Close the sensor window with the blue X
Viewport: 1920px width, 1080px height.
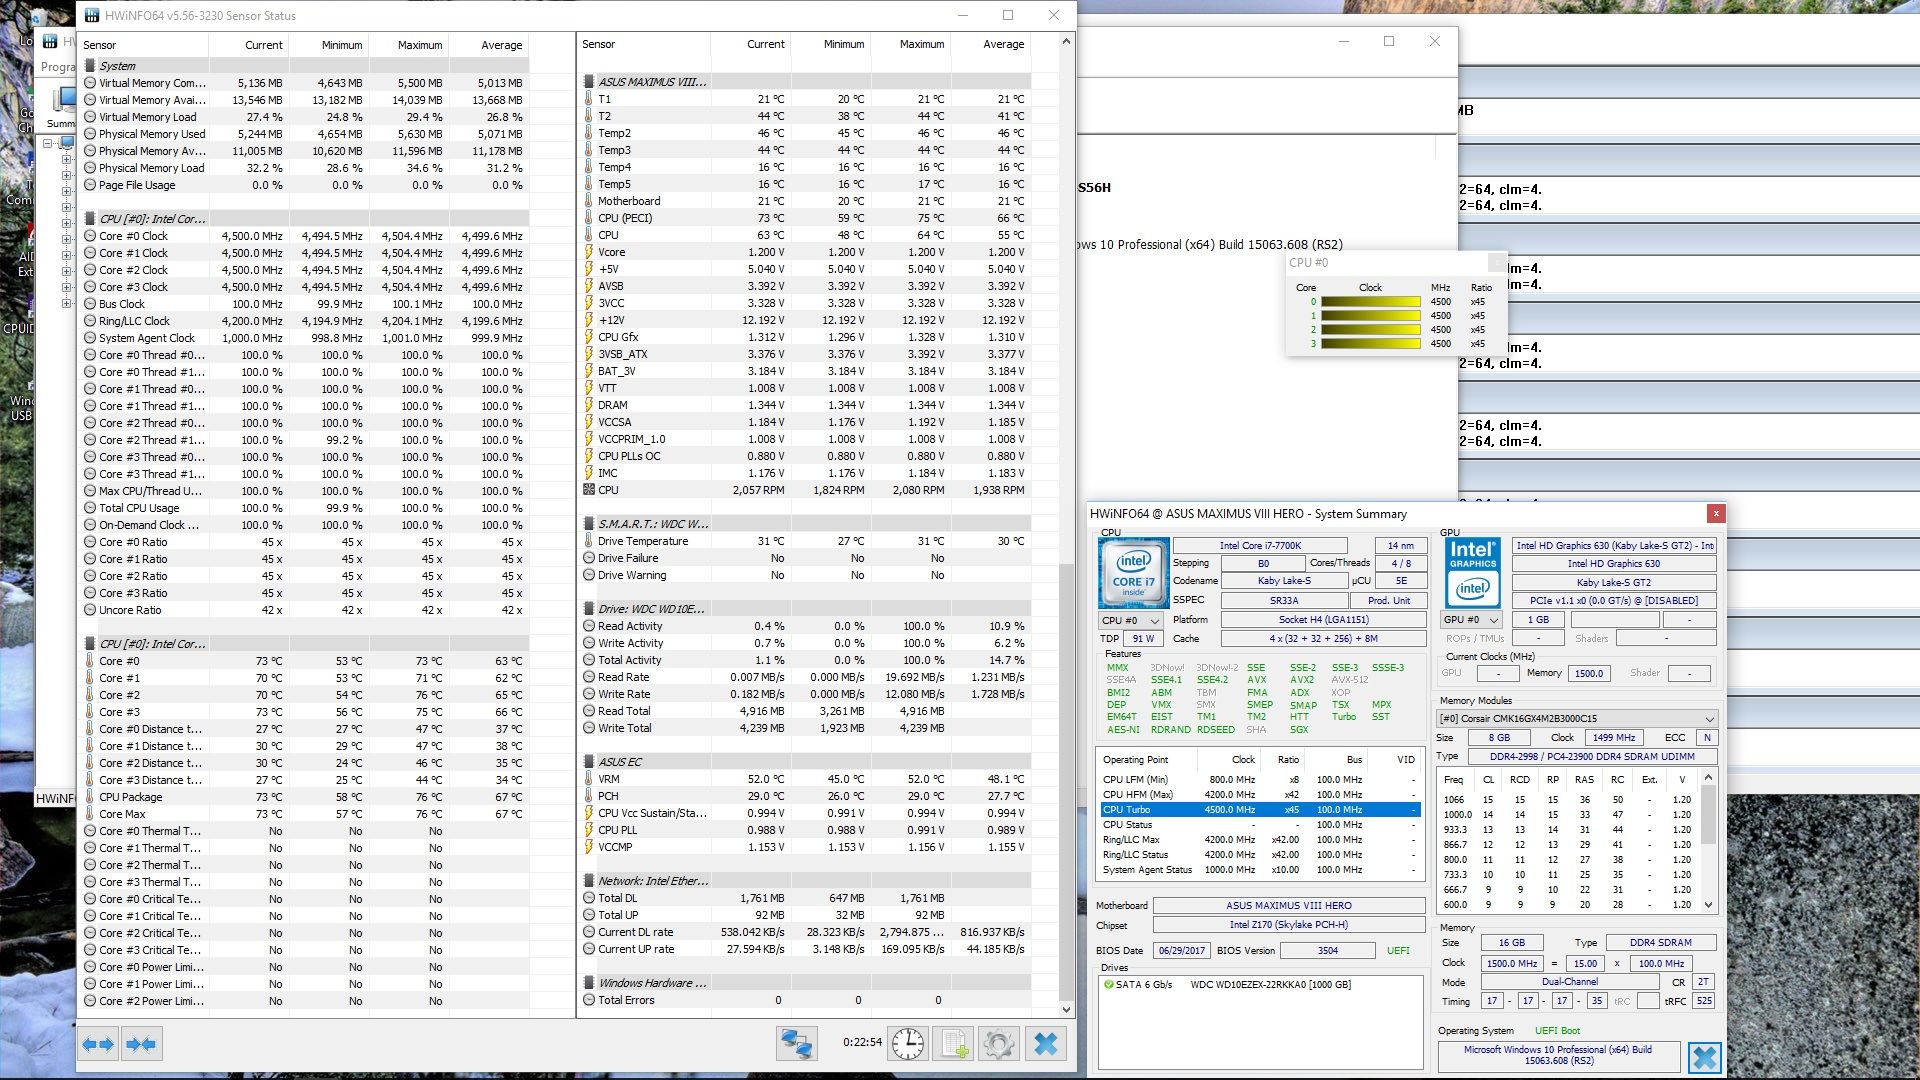point(1045,1044)
